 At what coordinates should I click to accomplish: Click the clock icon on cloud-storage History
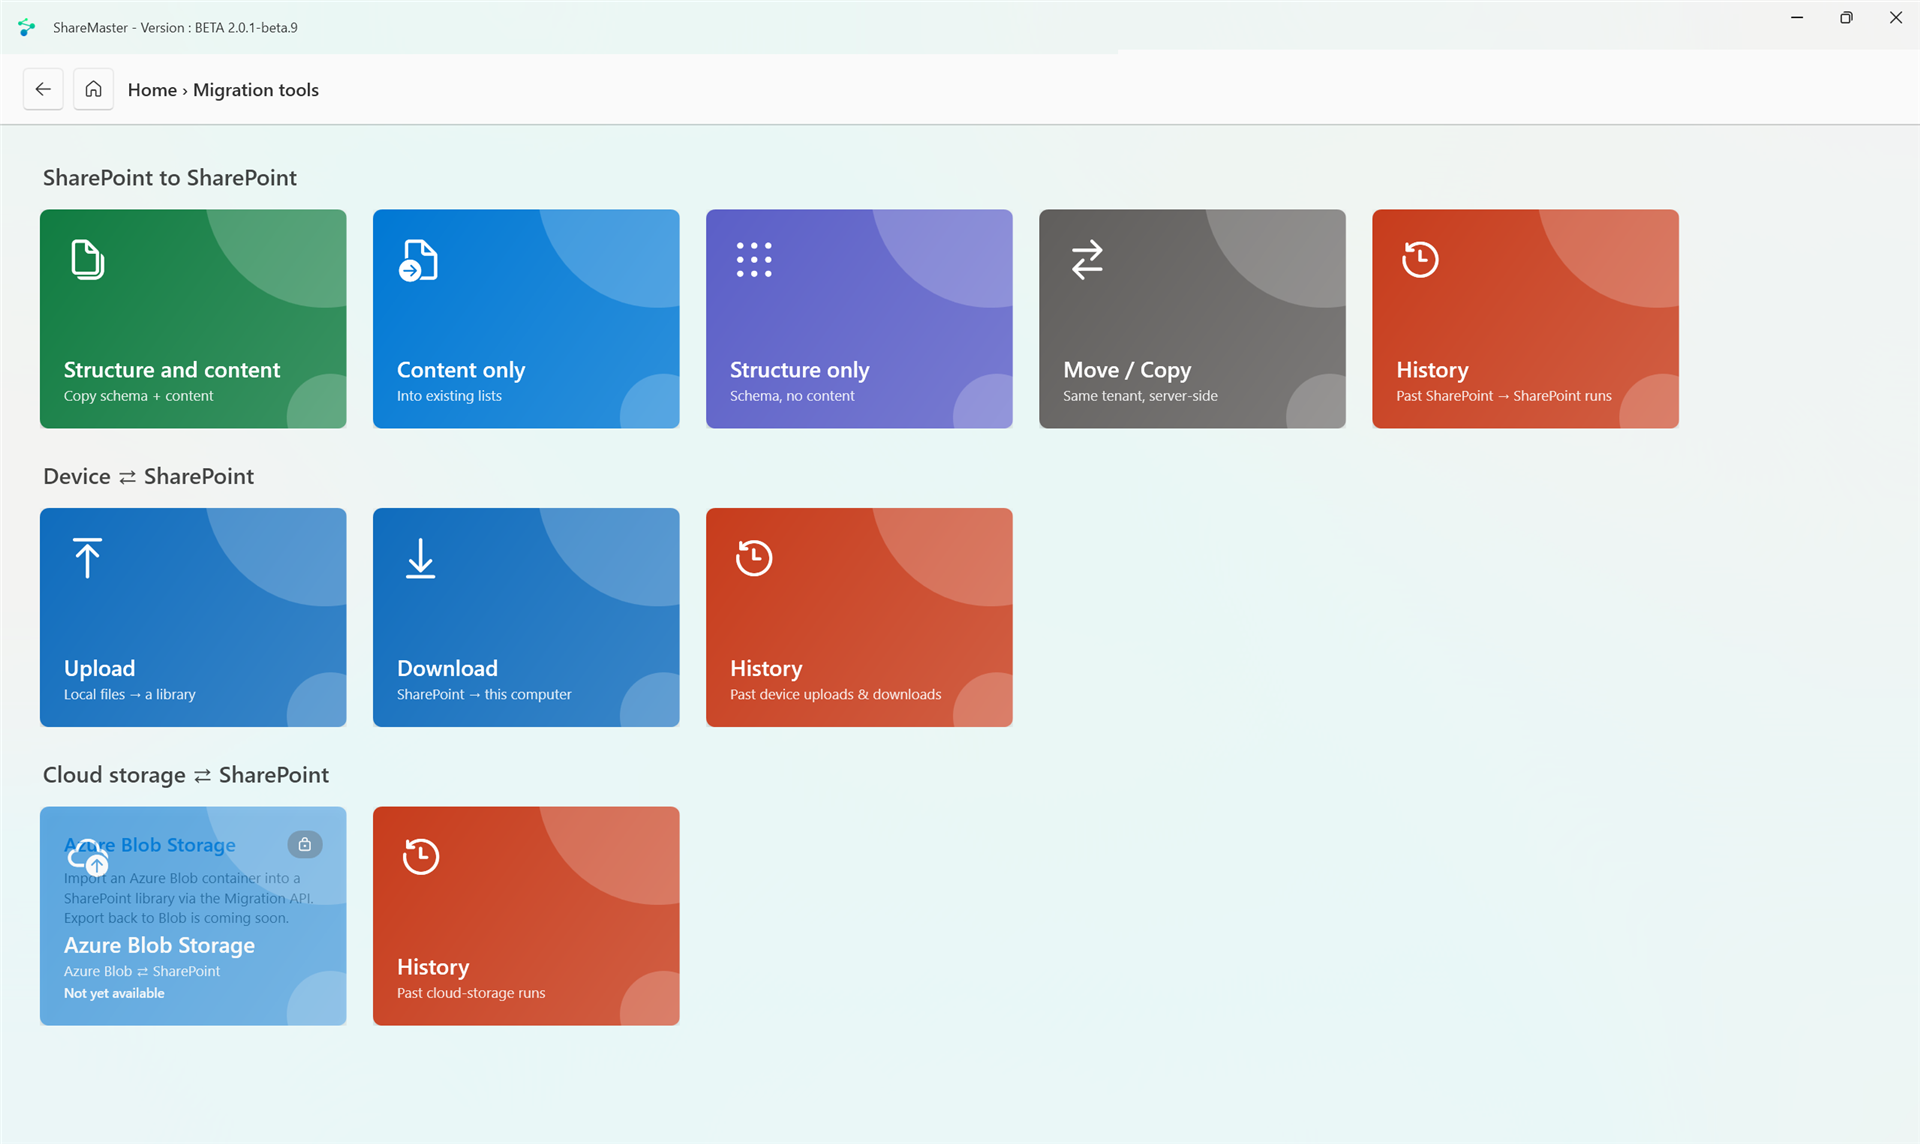[x=421, y=857]
